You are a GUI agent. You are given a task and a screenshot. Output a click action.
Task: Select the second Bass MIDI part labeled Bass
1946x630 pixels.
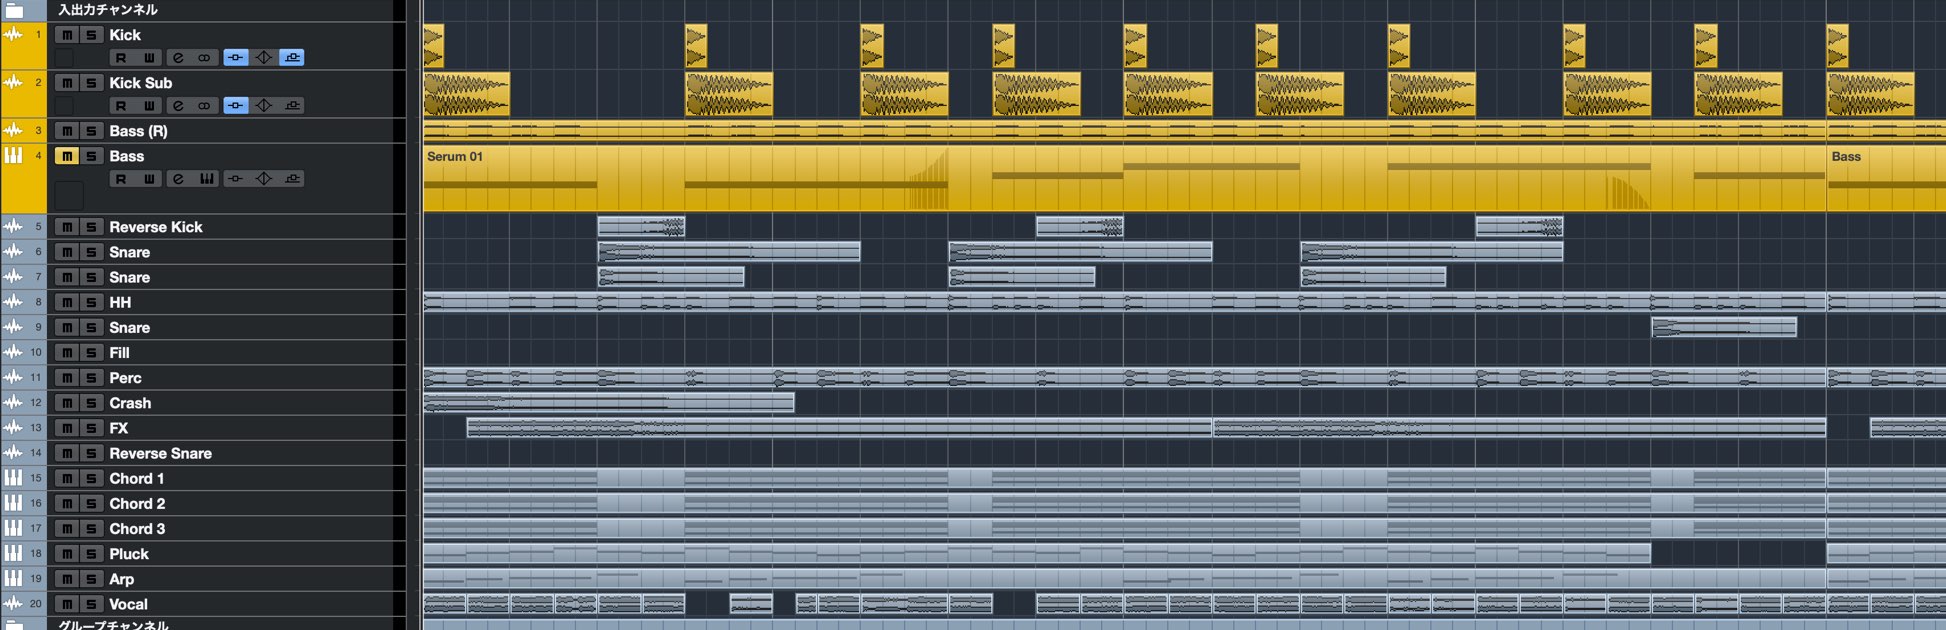(x=1886, y=178)
